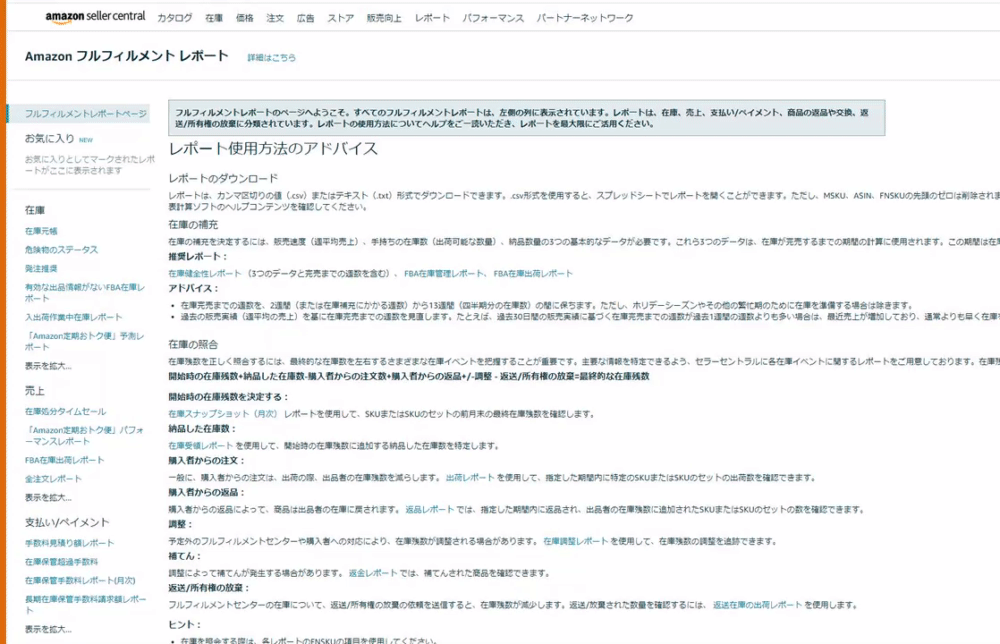Open the 在庫調整レポート link
Image resolution: width=1000 pixels, height=644 pixels.
(x=576, y=541)
